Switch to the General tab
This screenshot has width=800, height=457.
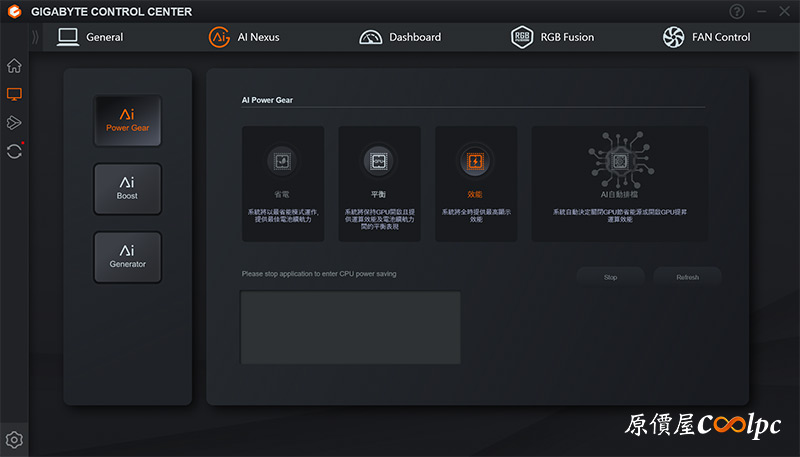point(90,37)
